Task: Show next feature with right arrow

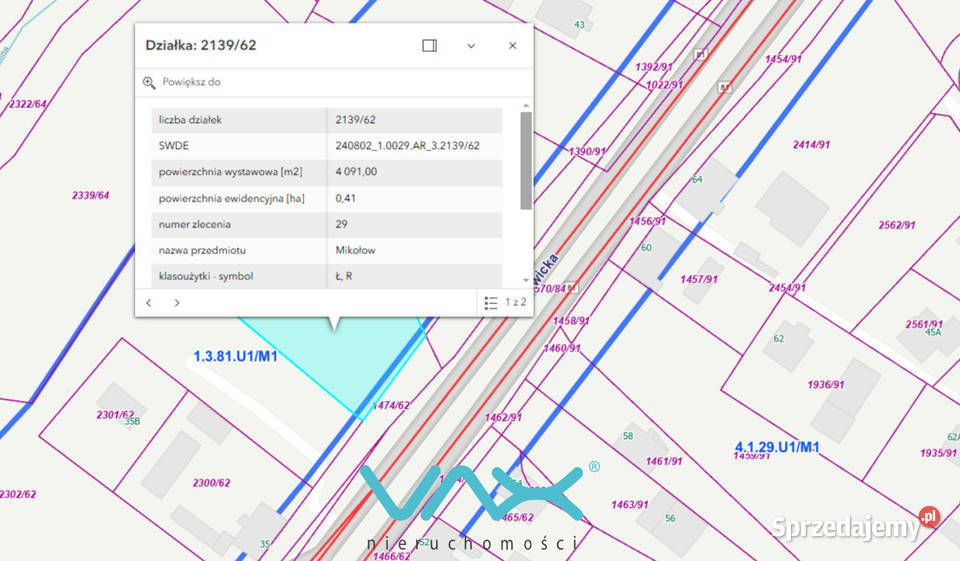Action: 177,303
